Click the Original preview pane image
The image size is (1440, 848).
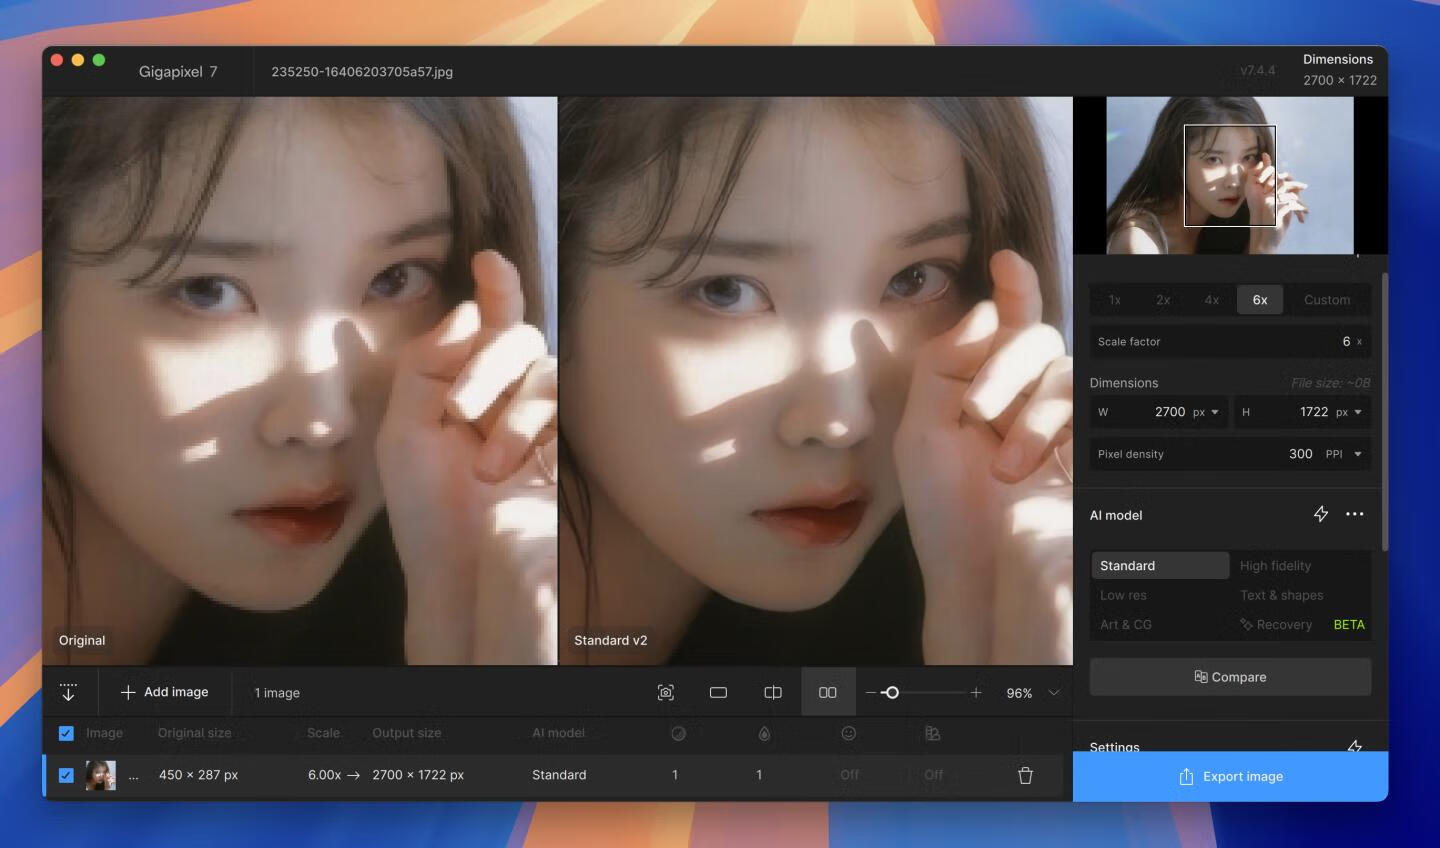(x=300, y=381)
